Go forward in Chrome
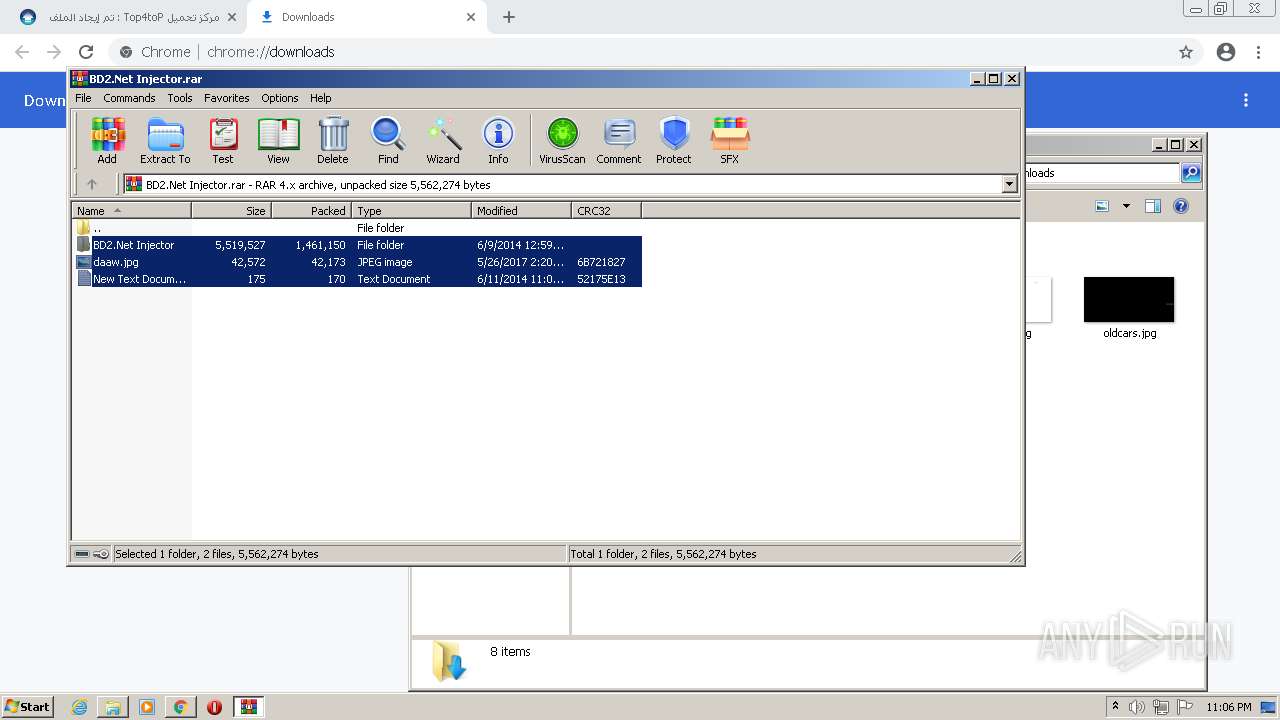This screenshot has height=720, width=1280. (x=54, y=52)
